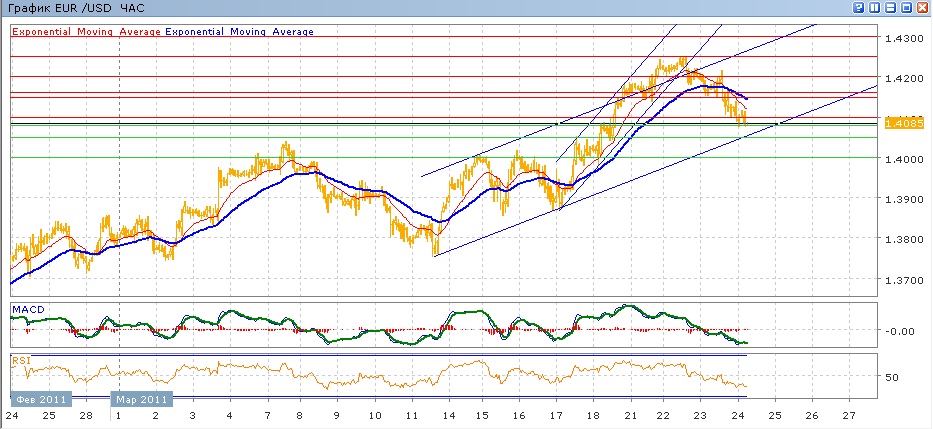Screen dimensions: 933x429
Task: Click date 28 on the time axis
Action: click(87, 415)
